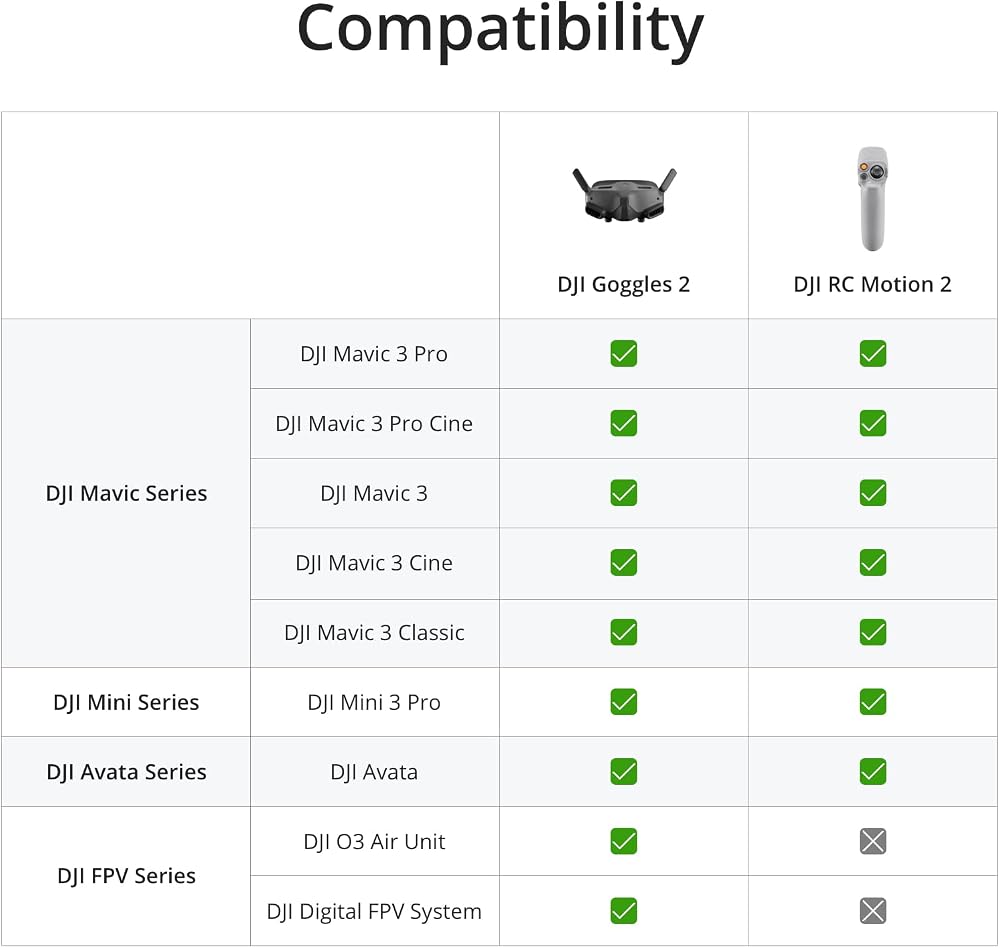Select the DJI FPV Series category cell
This screenshot has height=948, width=1000.
(126, 876)
